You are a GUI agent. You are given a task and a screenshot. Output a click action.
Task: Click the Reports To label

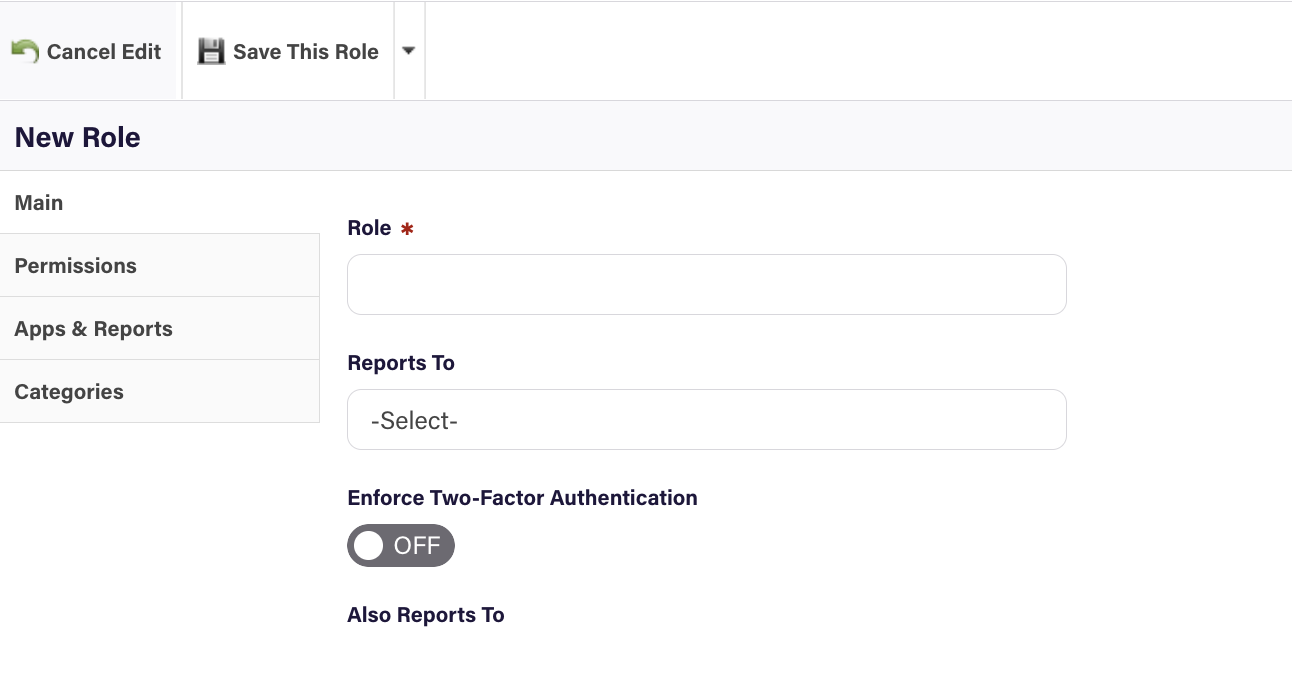pos(401,363)
